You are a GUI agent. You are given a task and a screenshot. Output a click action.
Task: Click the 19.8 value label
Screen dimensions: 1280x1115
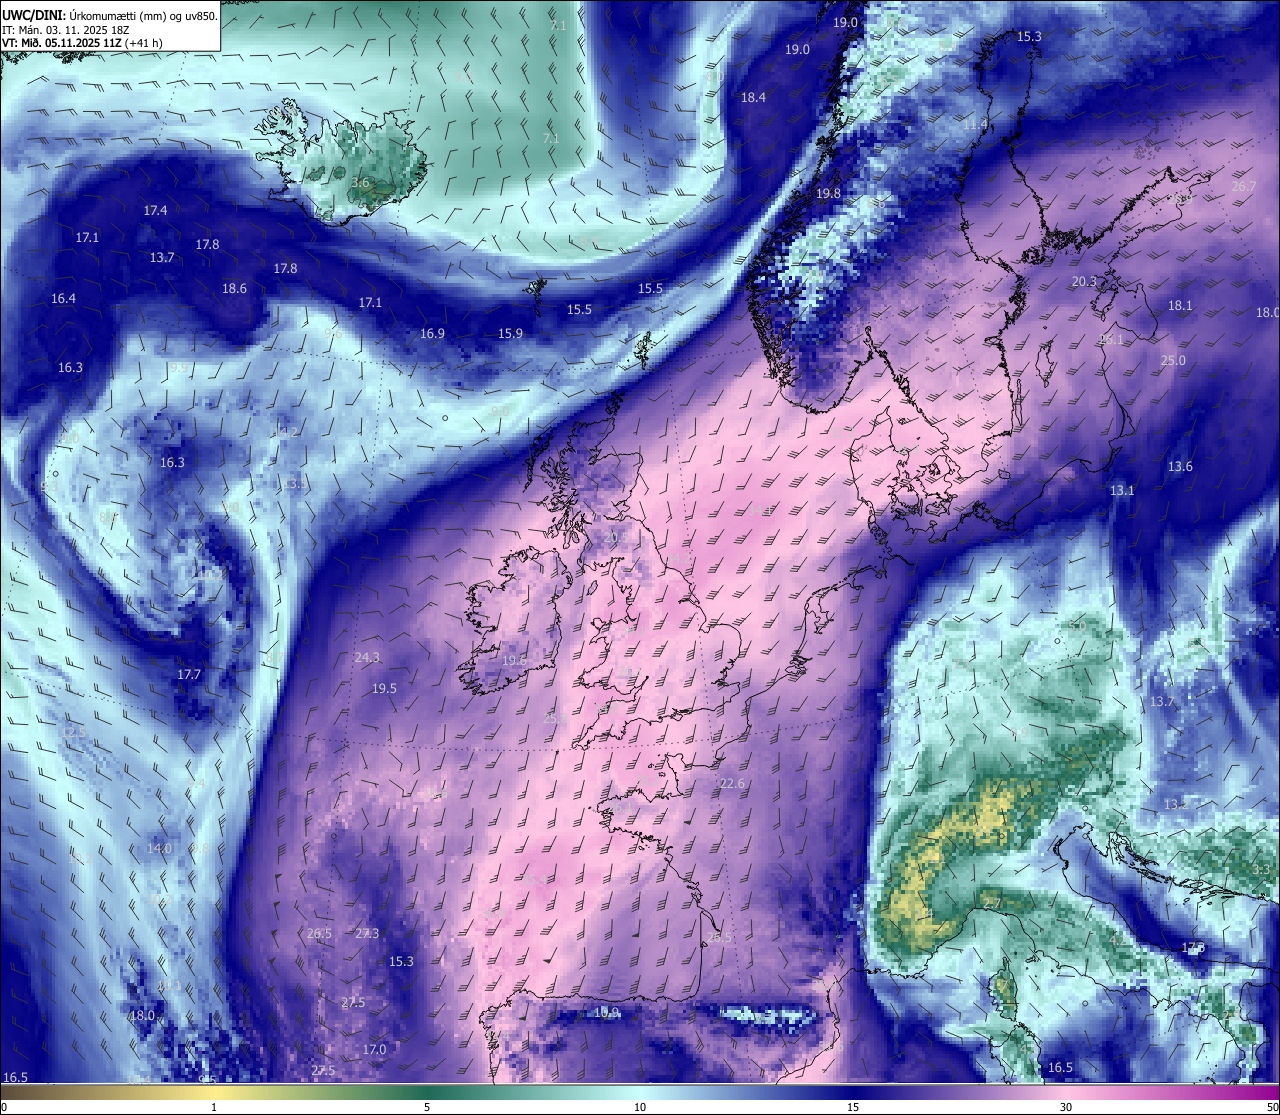(828, 194)
